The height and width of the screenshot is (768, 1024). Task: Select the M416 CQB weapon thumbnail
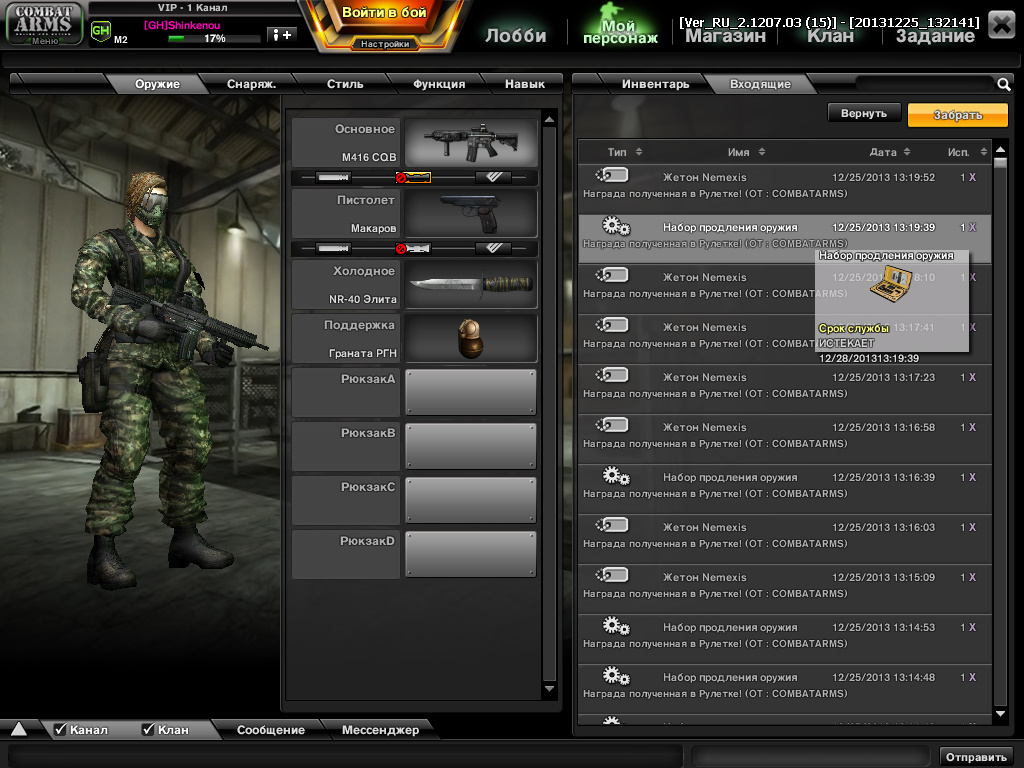471,142
